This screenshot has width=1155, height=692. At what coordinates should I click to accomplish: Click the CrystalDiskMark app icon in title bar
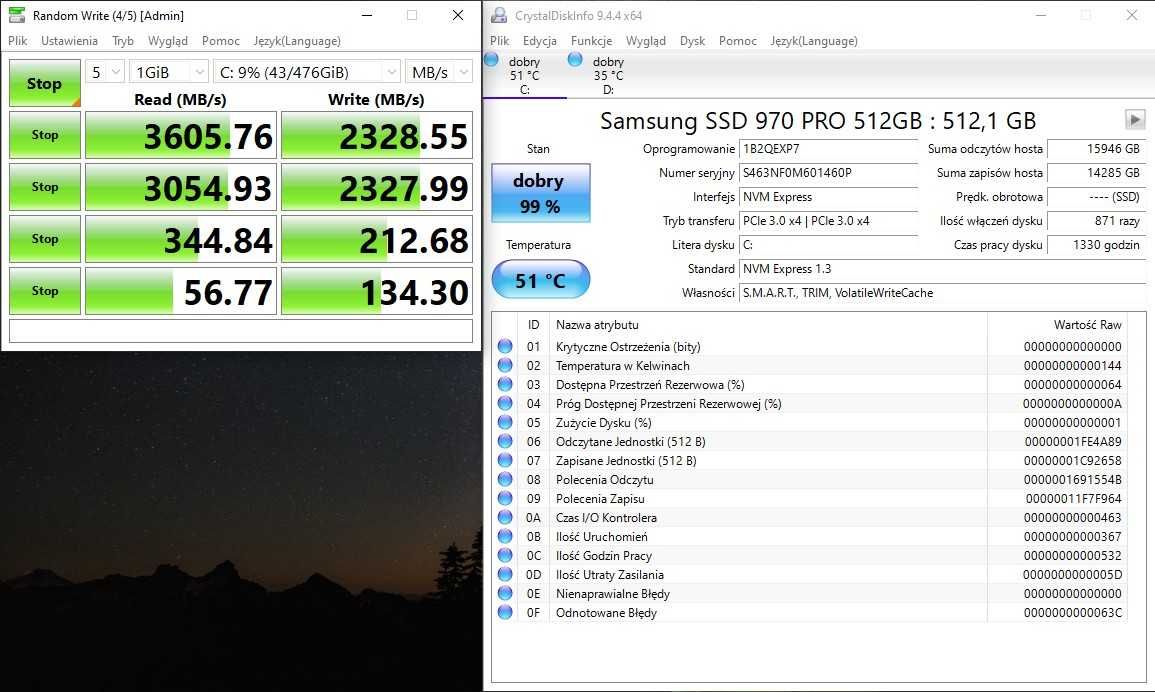pyautogui.click(x=16, y=15)
